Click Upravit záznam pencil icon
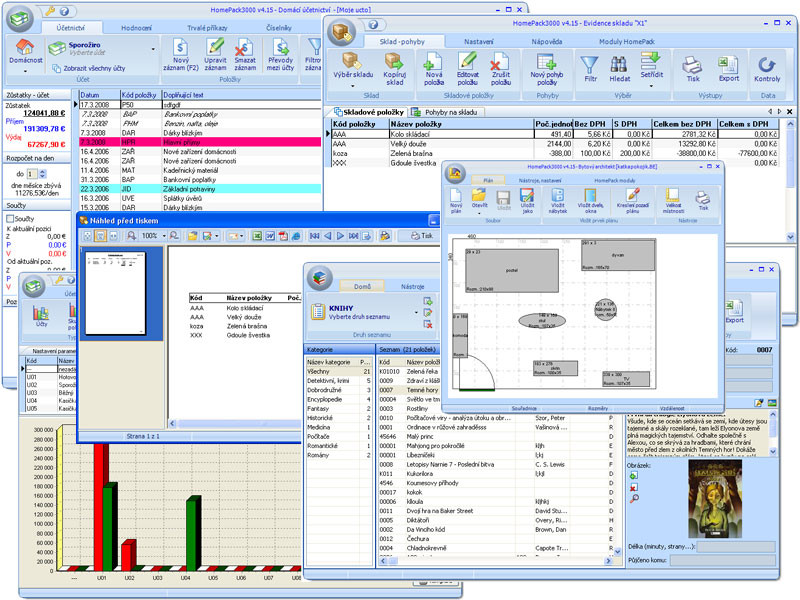 215,47
